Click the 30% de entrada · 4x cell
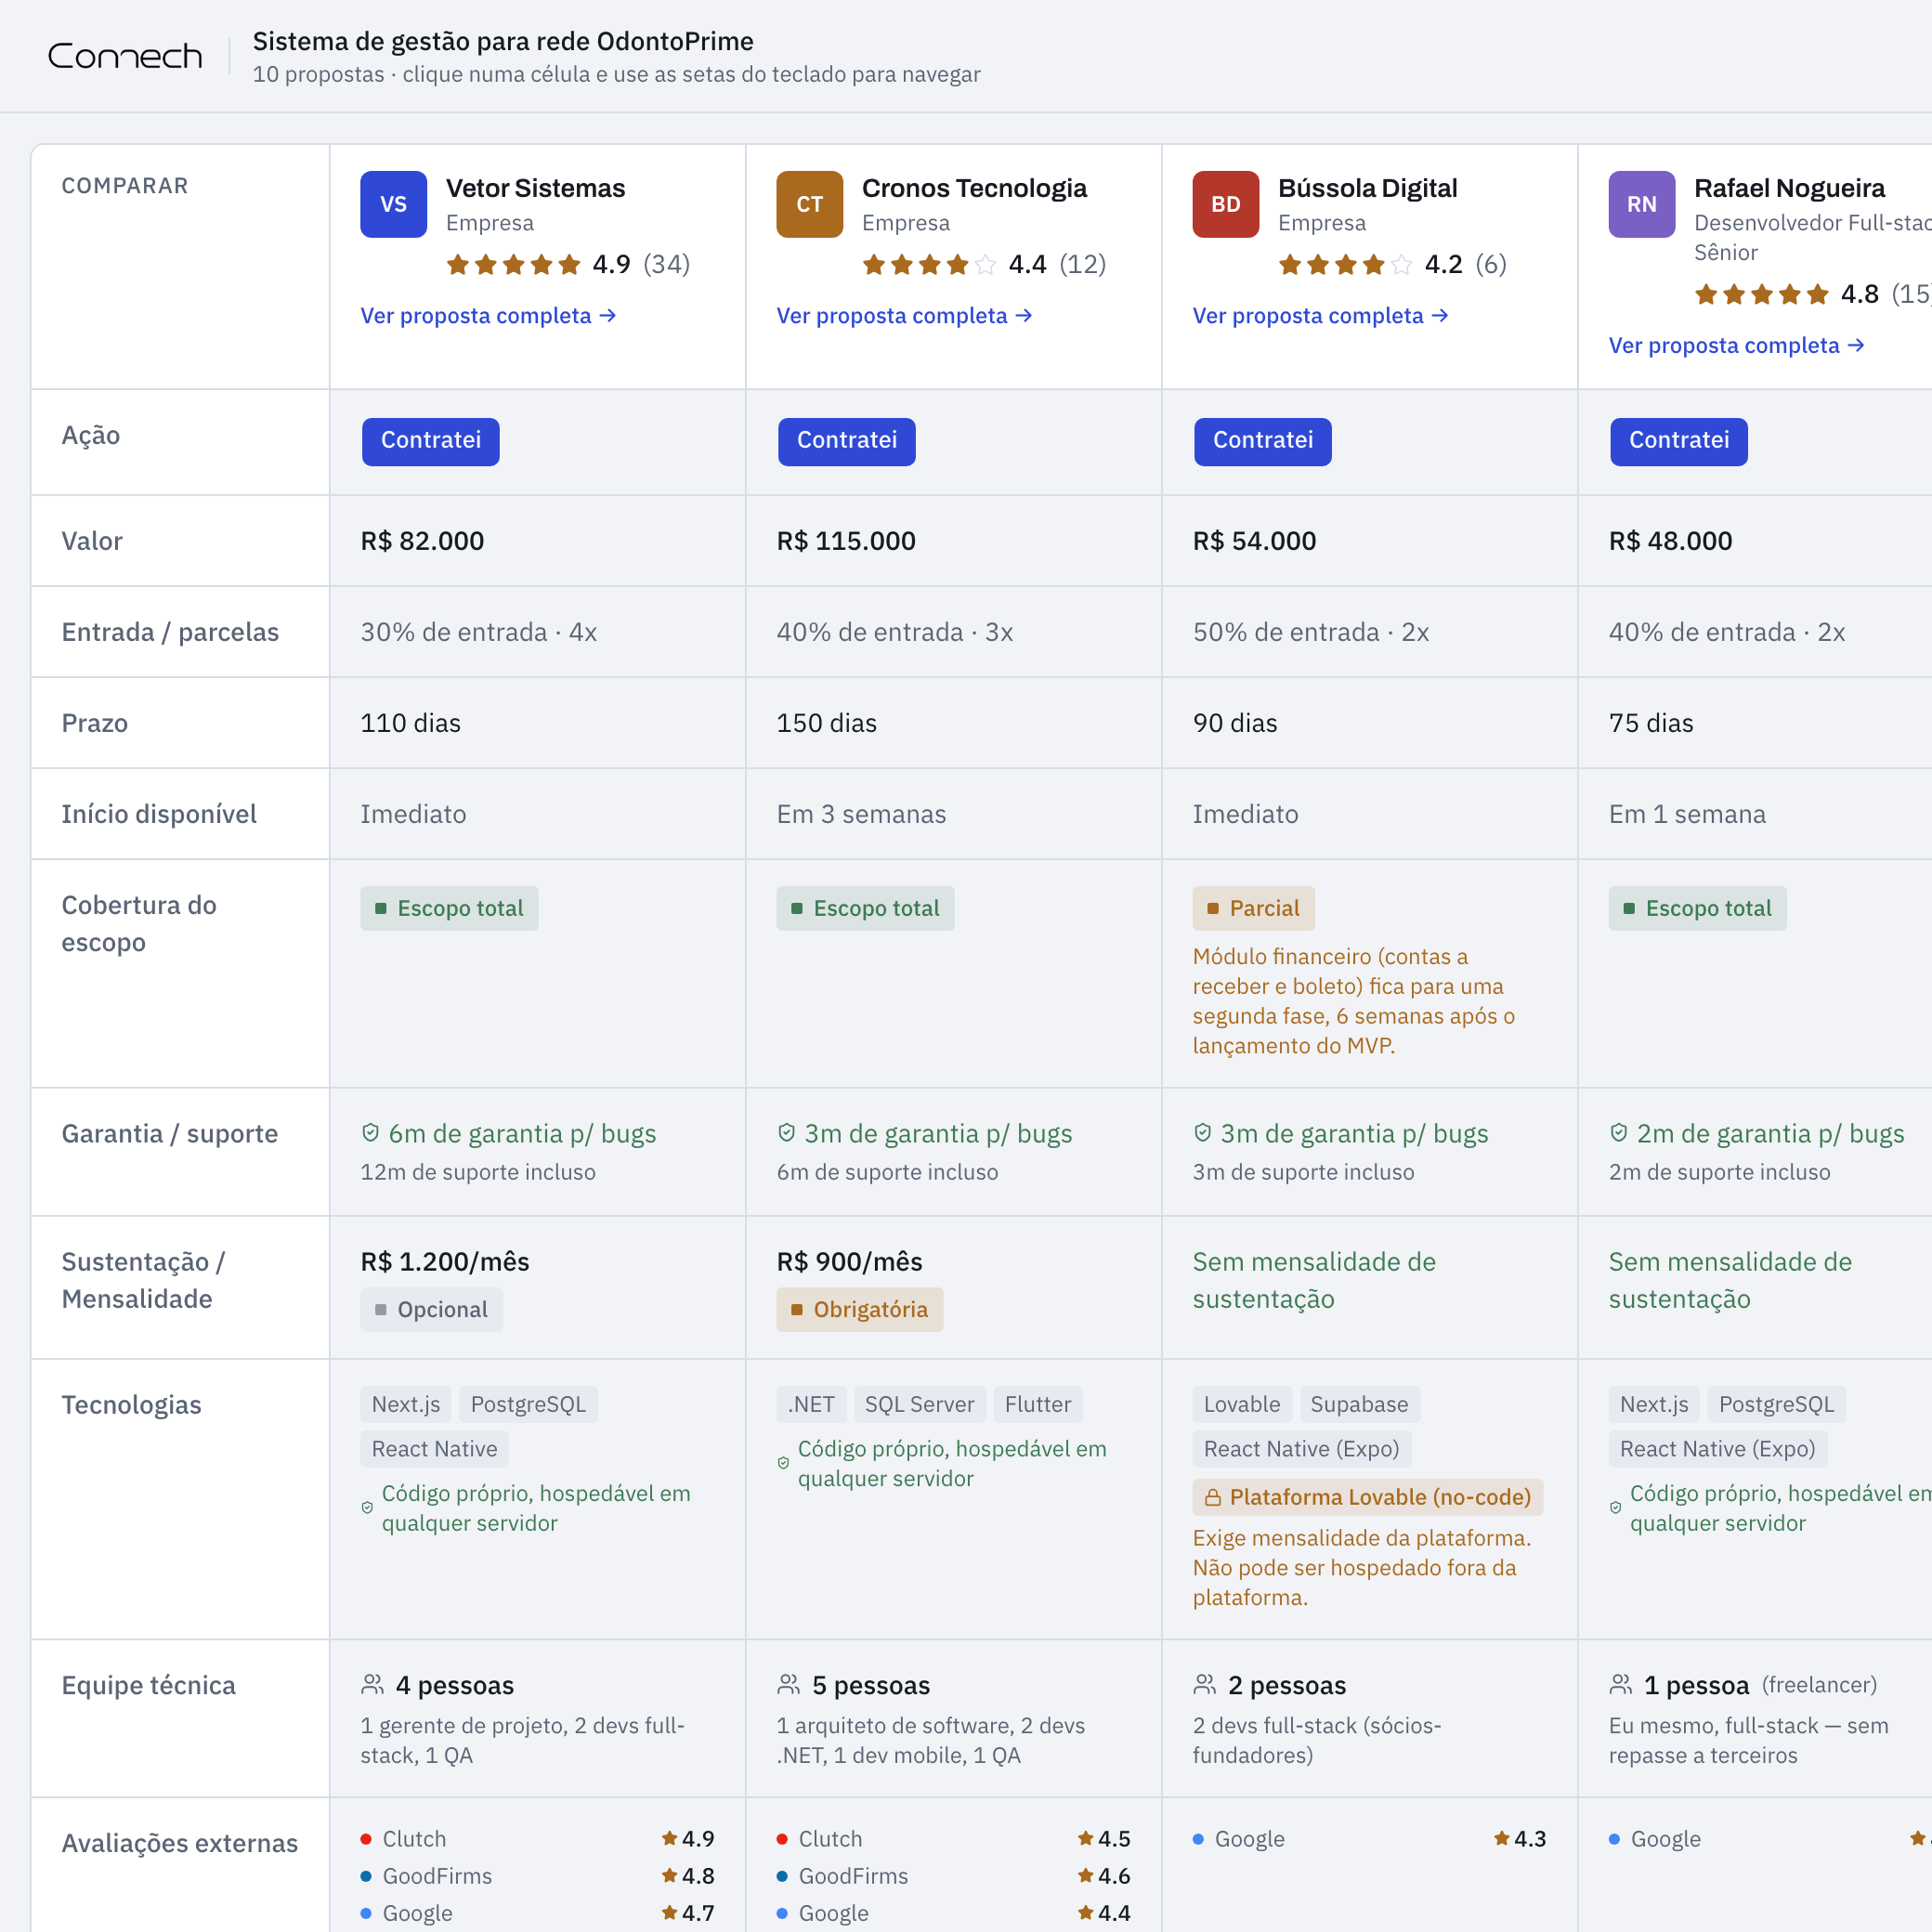Image resolution: width=1932 pixels, height=1932 pixels. coord(537,632)
